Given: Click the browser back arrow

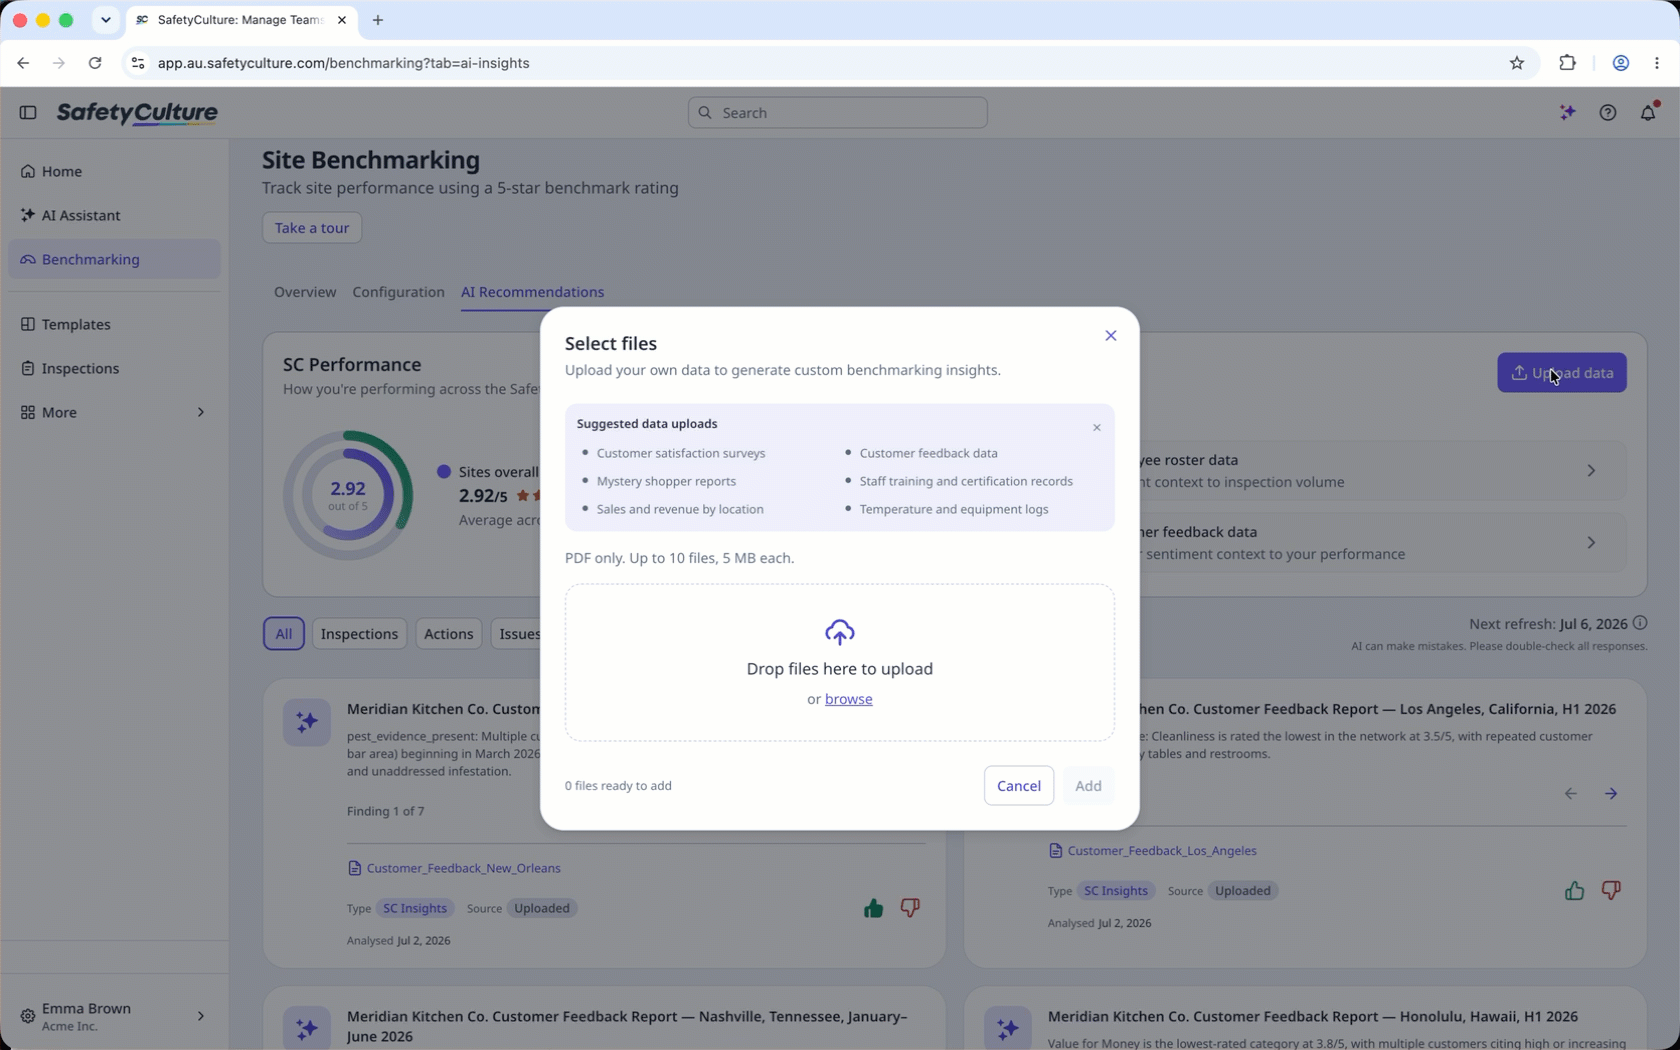Looking at the screenshot, I should (23, 63).
